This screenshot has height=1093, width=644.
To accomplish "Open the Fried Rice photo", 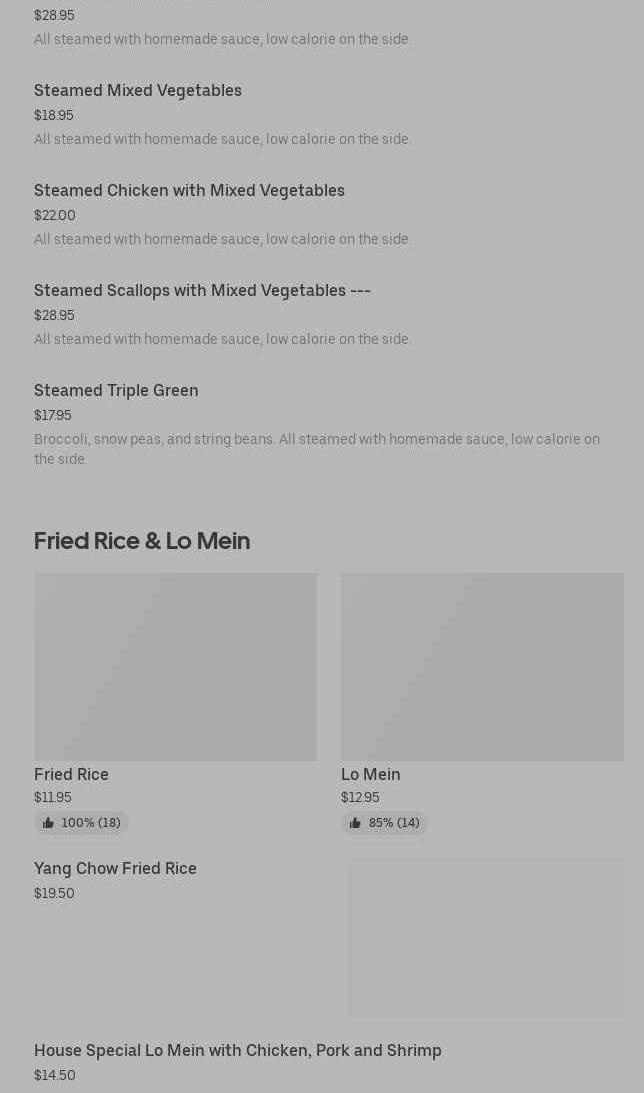I will [x=175, y=666].
